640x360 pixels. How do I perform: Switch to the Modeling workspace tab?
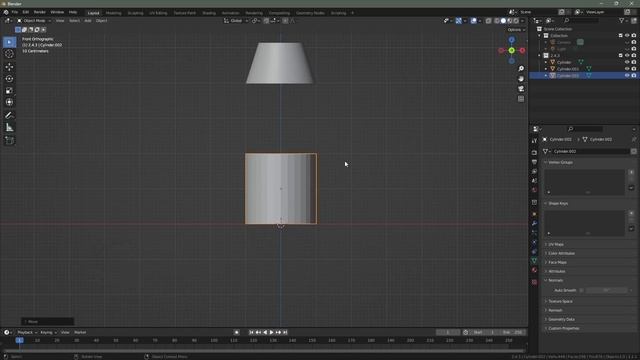click(113, 13)
